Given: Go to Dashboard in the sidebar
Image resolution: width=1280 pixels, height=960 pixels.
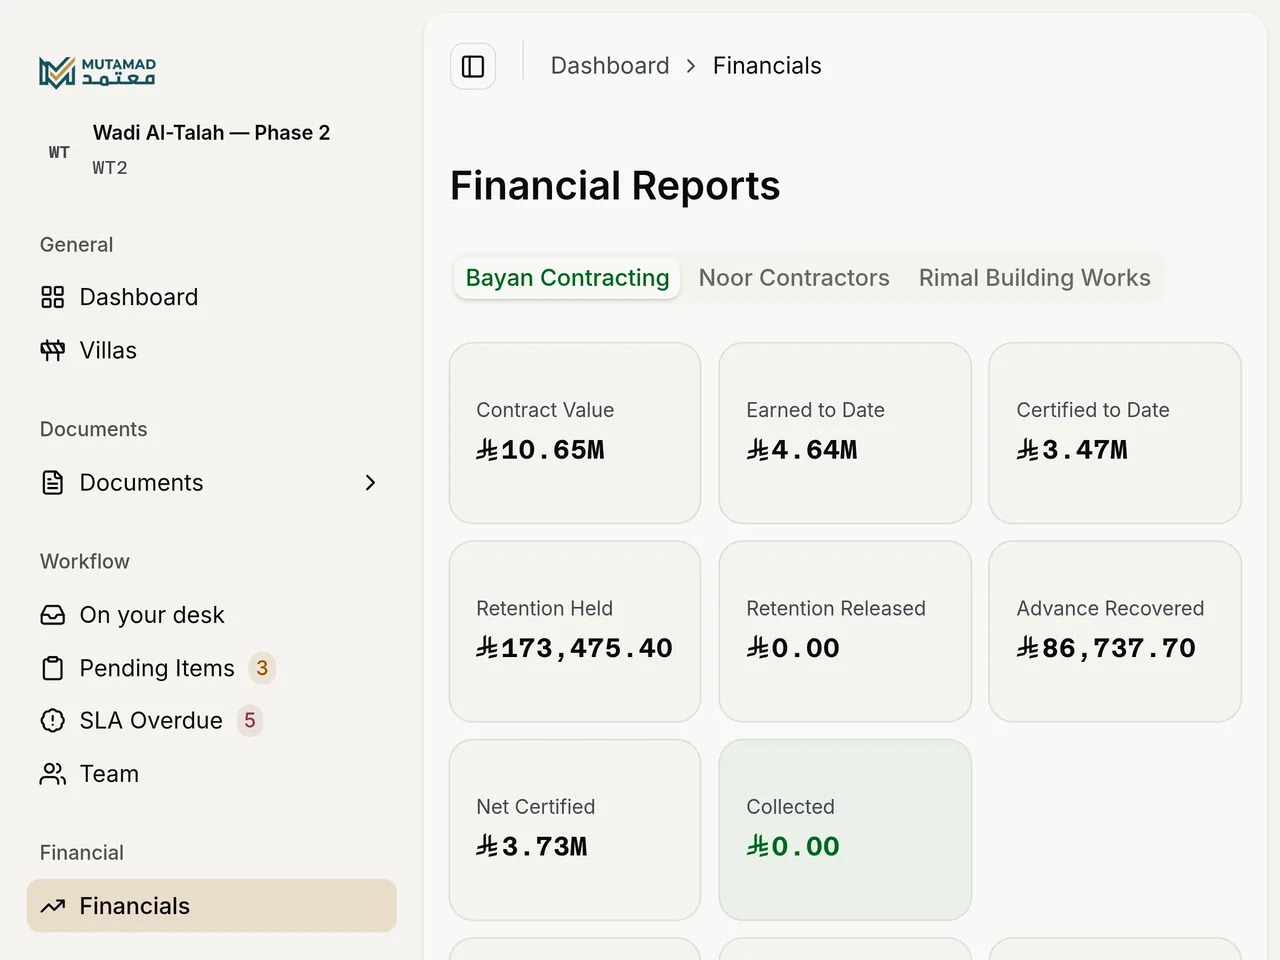Looking at the screenshot, I should 212,297.
